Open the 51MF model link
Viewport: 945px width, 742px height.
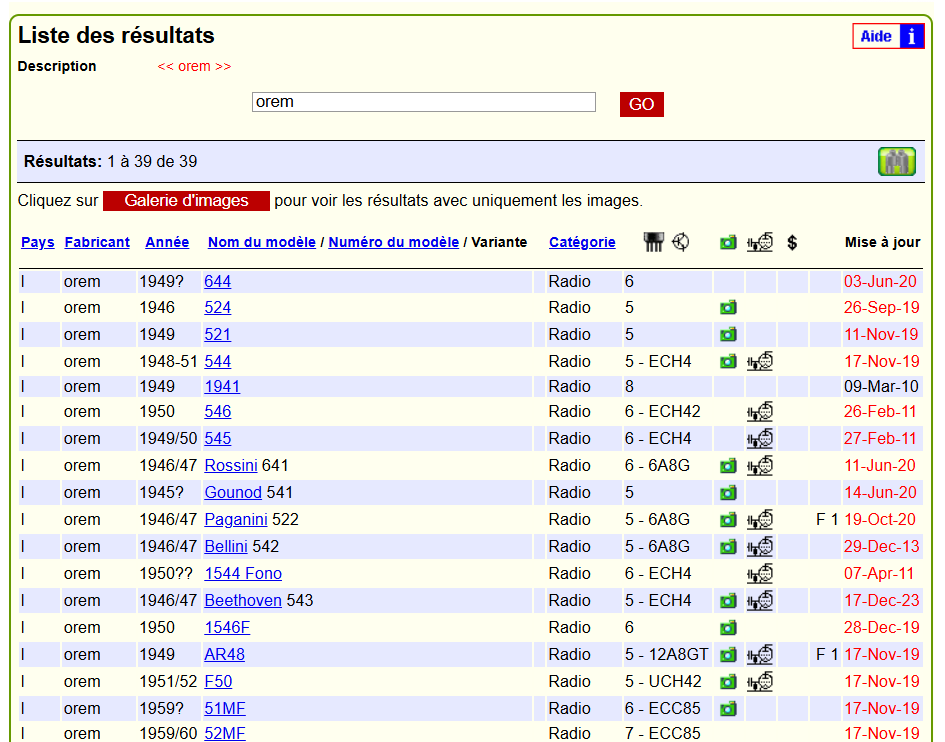coord(225,709)
